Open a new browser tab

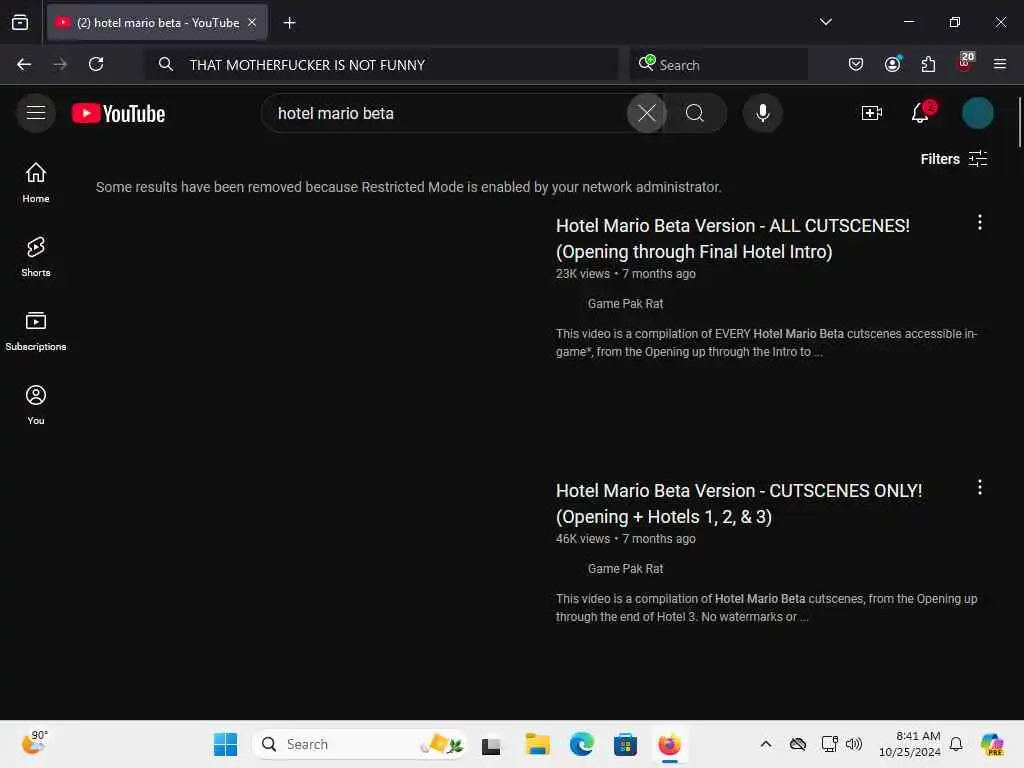[x=289, y=23]
